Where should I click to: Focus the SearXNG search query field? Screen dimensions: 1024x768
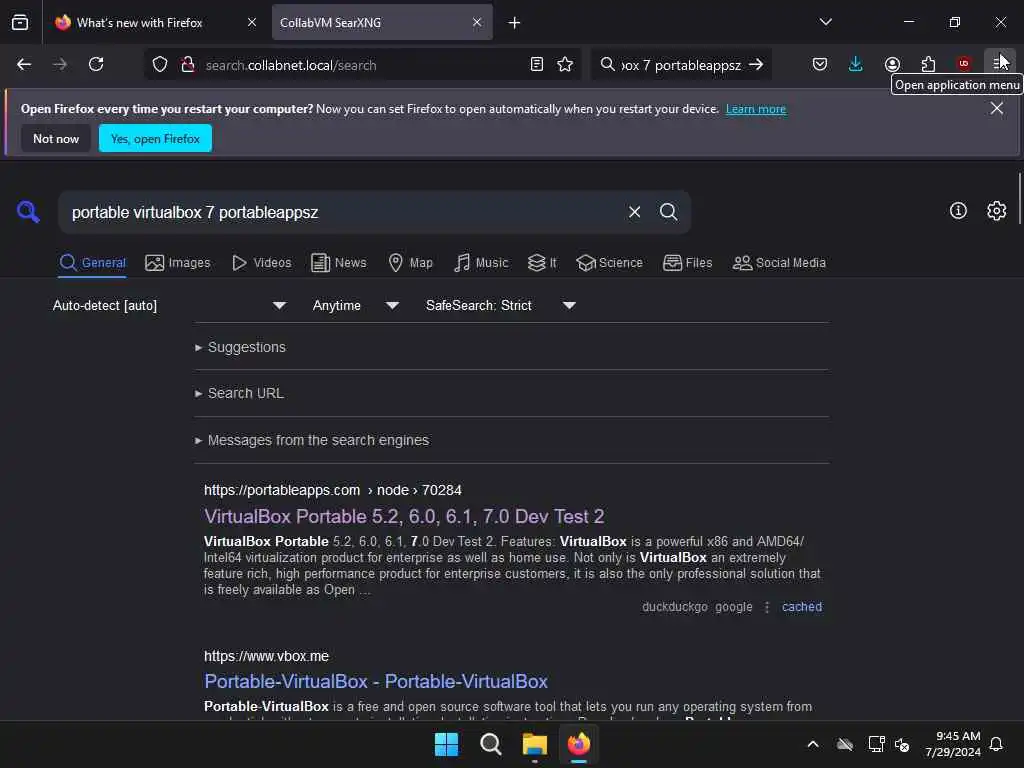(343, 212)
